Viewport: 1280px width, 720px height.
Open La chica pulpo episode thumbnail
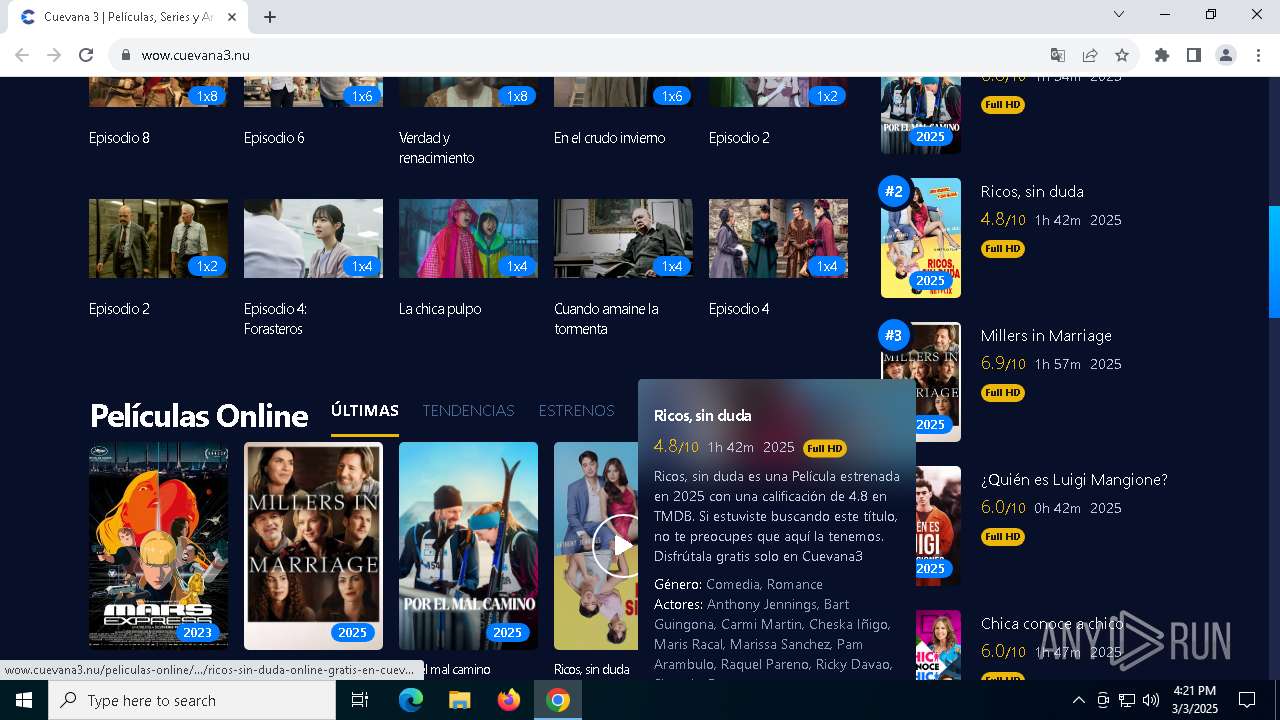point(468,238)
